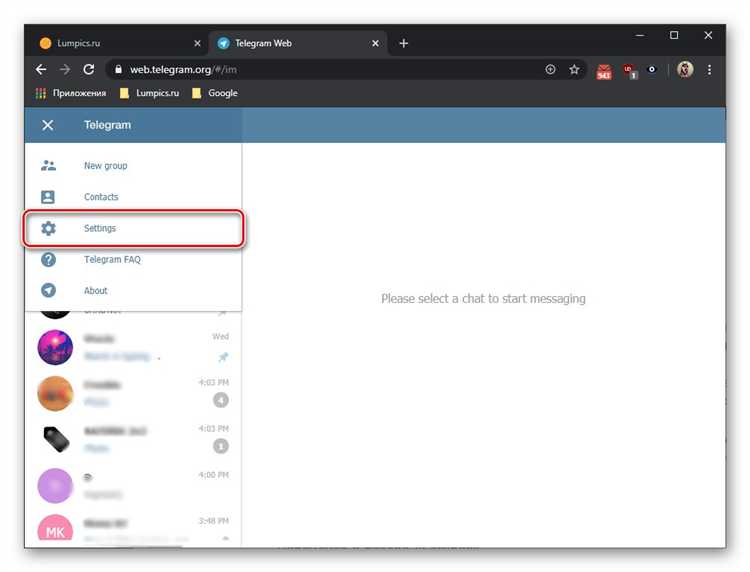The width and height of the screenshot is (750, 572).
Task: Maximize the browser window
Action: pyautogui.click(x=674, y=35)
